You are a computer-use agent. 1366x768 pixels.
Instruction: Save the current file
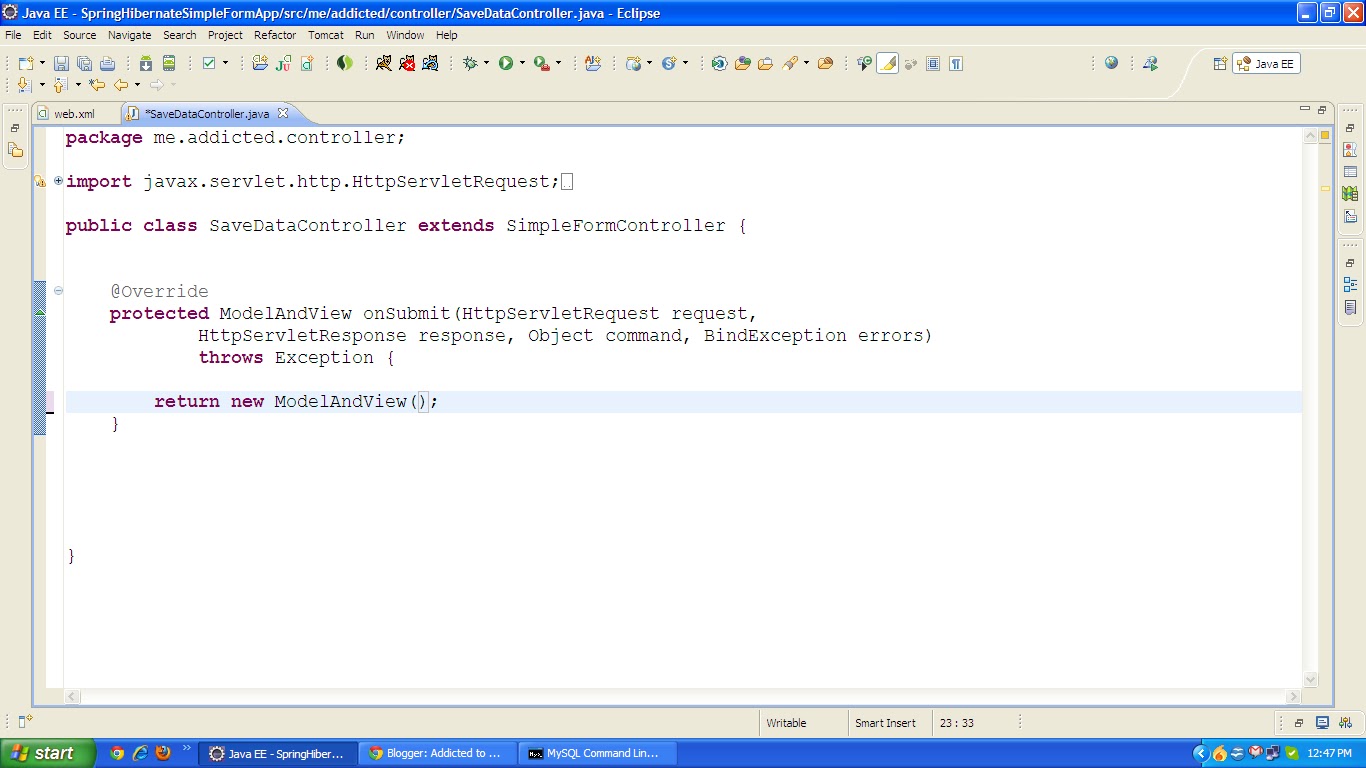(x=61, y=63)
